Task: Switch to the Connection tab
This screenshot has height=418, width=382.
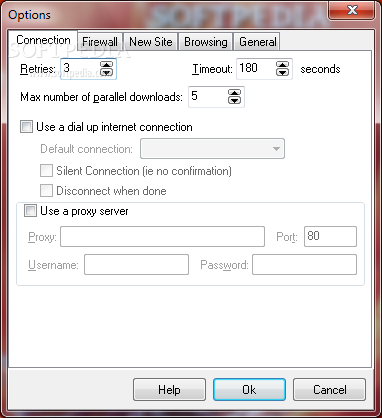Action: click(43, 40)
